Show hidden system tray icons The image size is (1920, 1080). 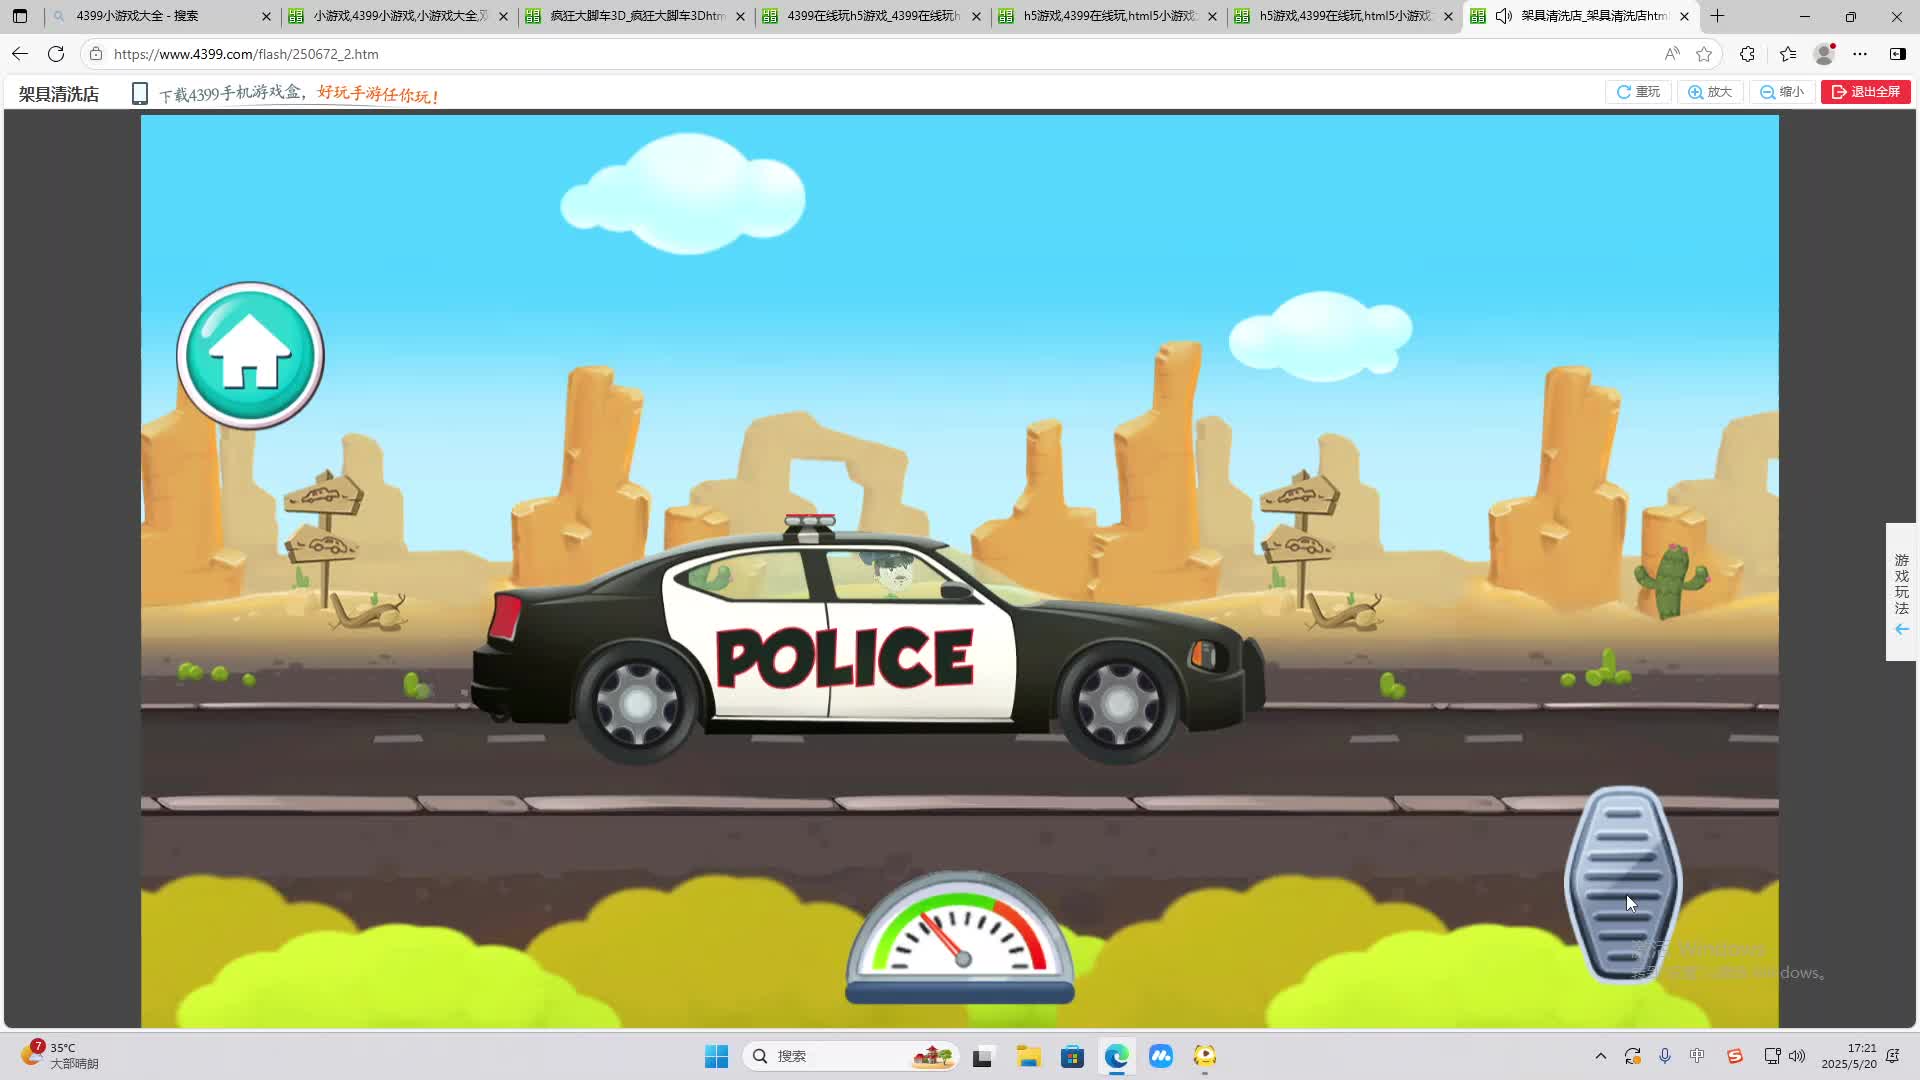(1600, 1056)
